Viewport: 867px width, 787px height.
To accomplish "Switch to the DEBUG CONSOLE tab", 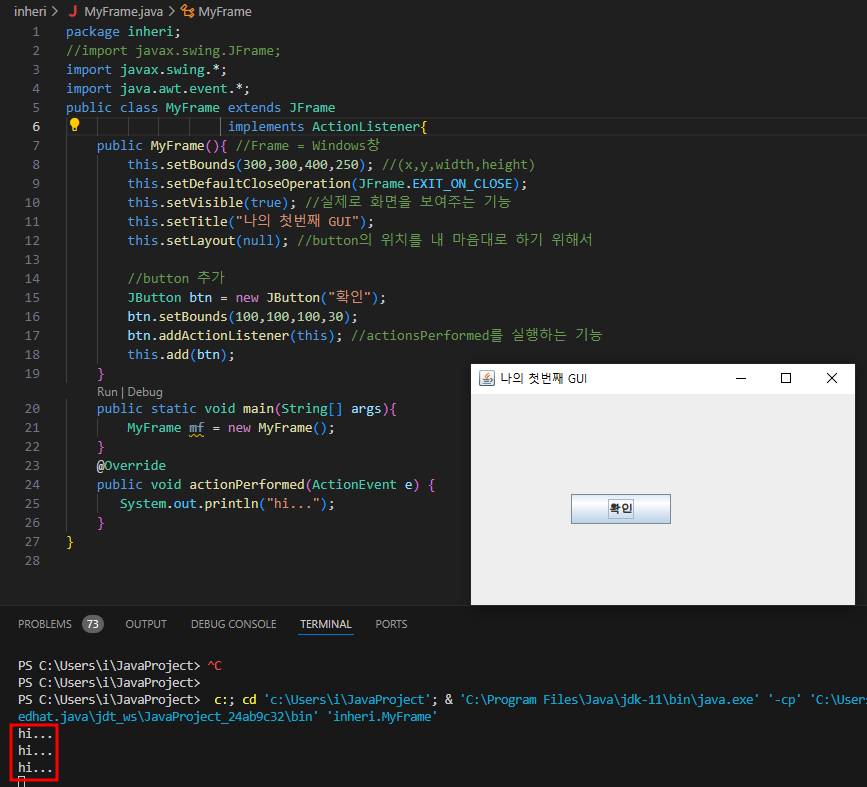I will pos(233,624).
